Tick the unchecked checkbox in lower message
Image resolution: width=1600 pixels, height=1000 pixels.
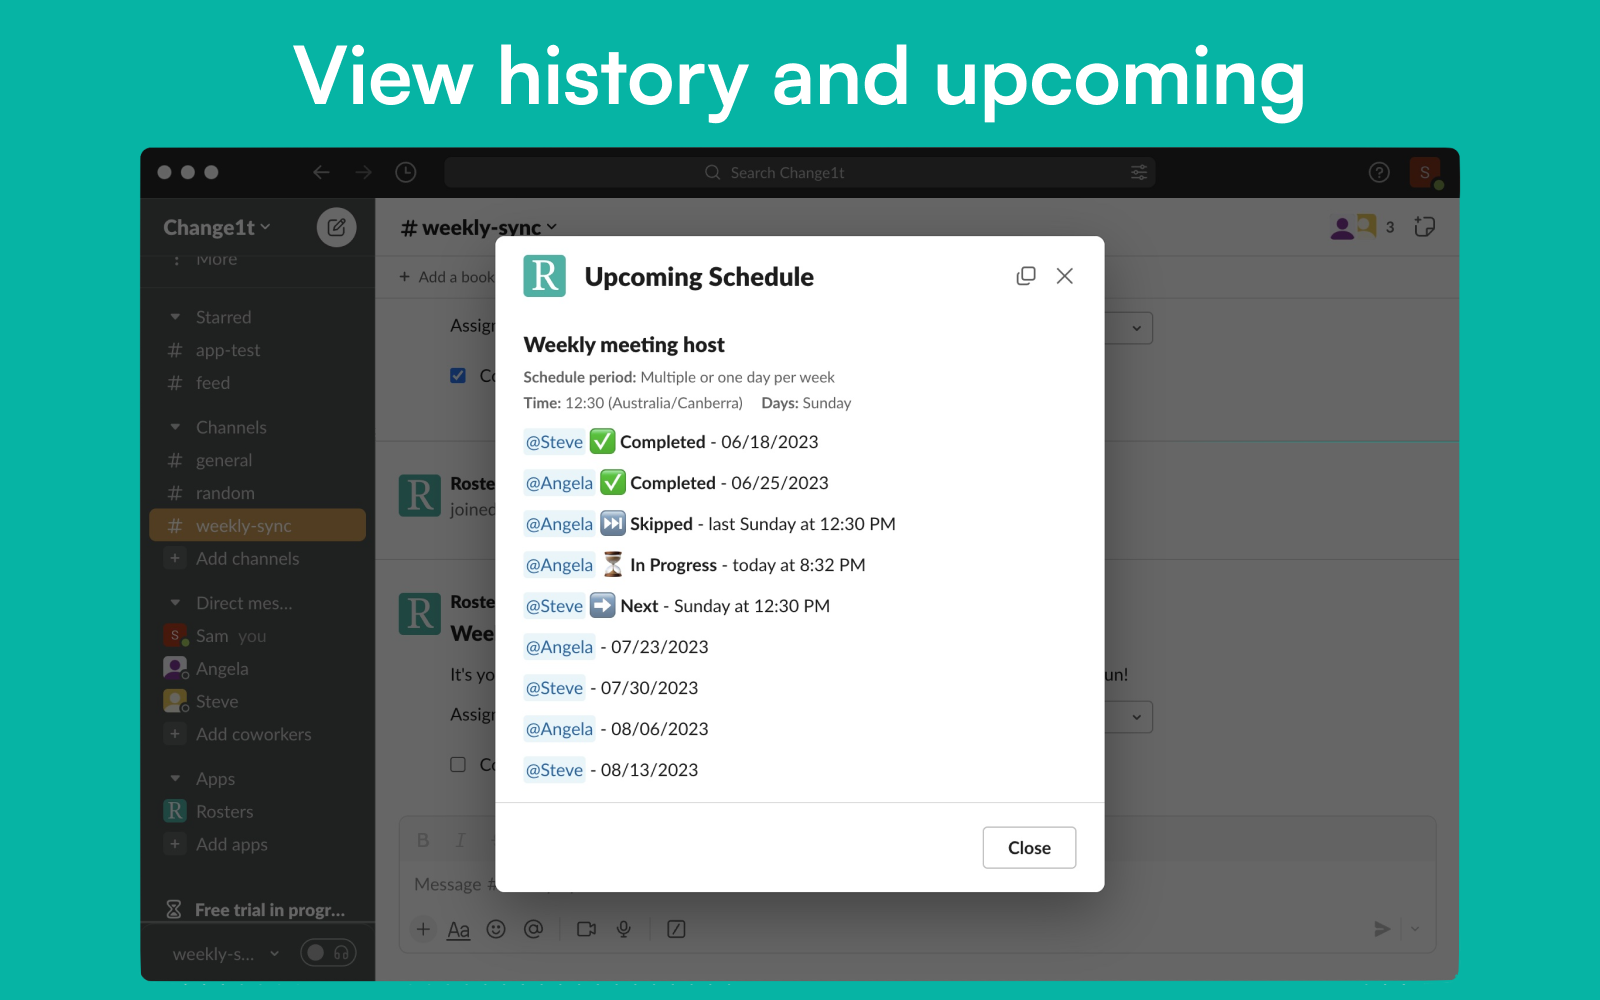click(458, 765)
